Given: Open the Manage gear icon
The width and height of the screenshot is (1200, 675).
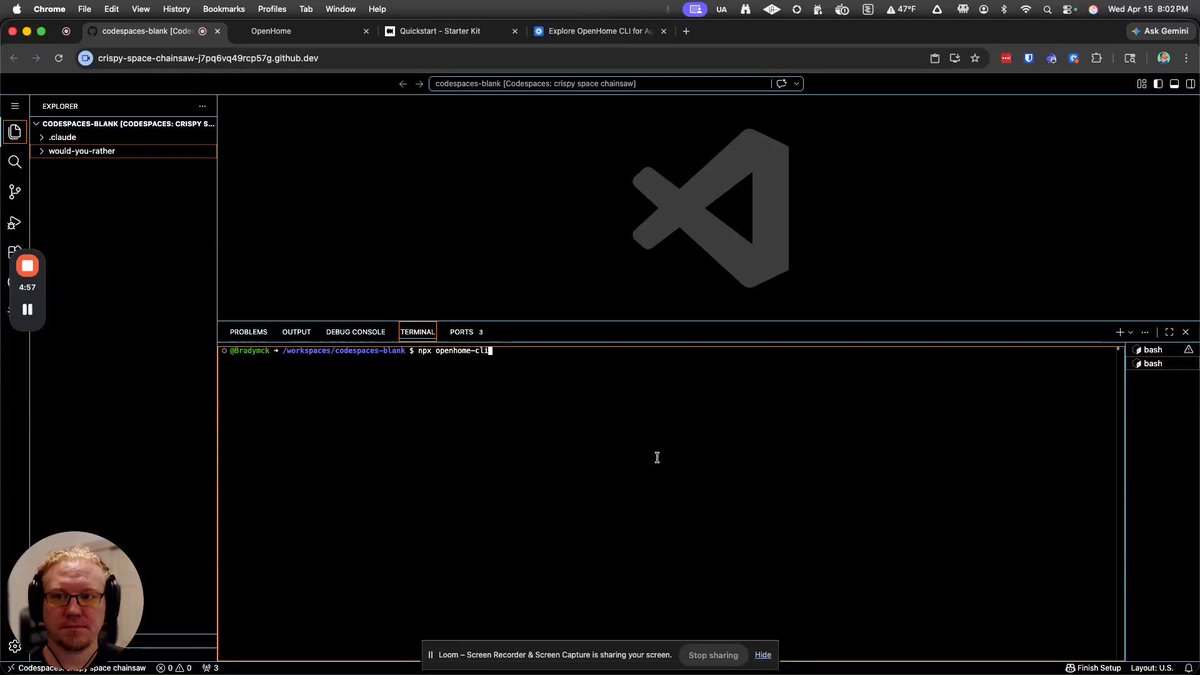Looking at the screenshot, I should (x=14, y=646).
